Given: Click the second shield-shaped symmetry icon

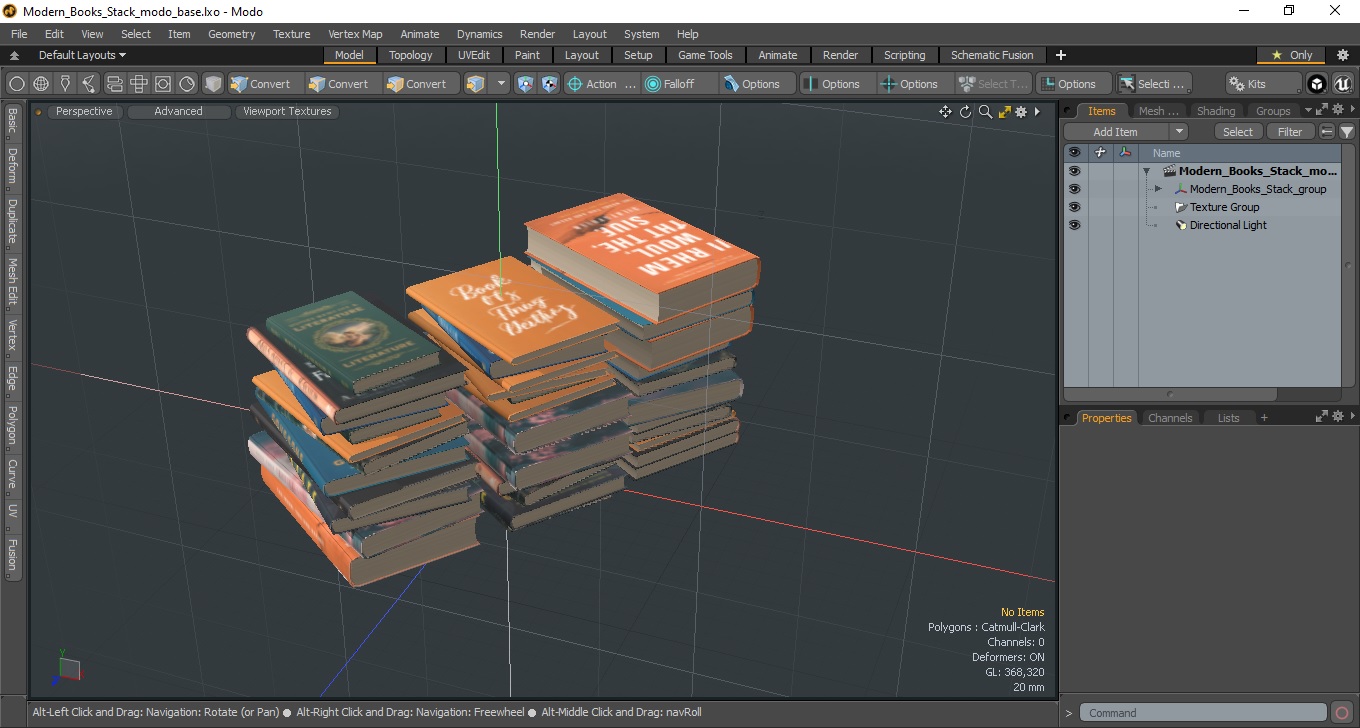Looking at the screenshot, I should (x=549, y=84).
